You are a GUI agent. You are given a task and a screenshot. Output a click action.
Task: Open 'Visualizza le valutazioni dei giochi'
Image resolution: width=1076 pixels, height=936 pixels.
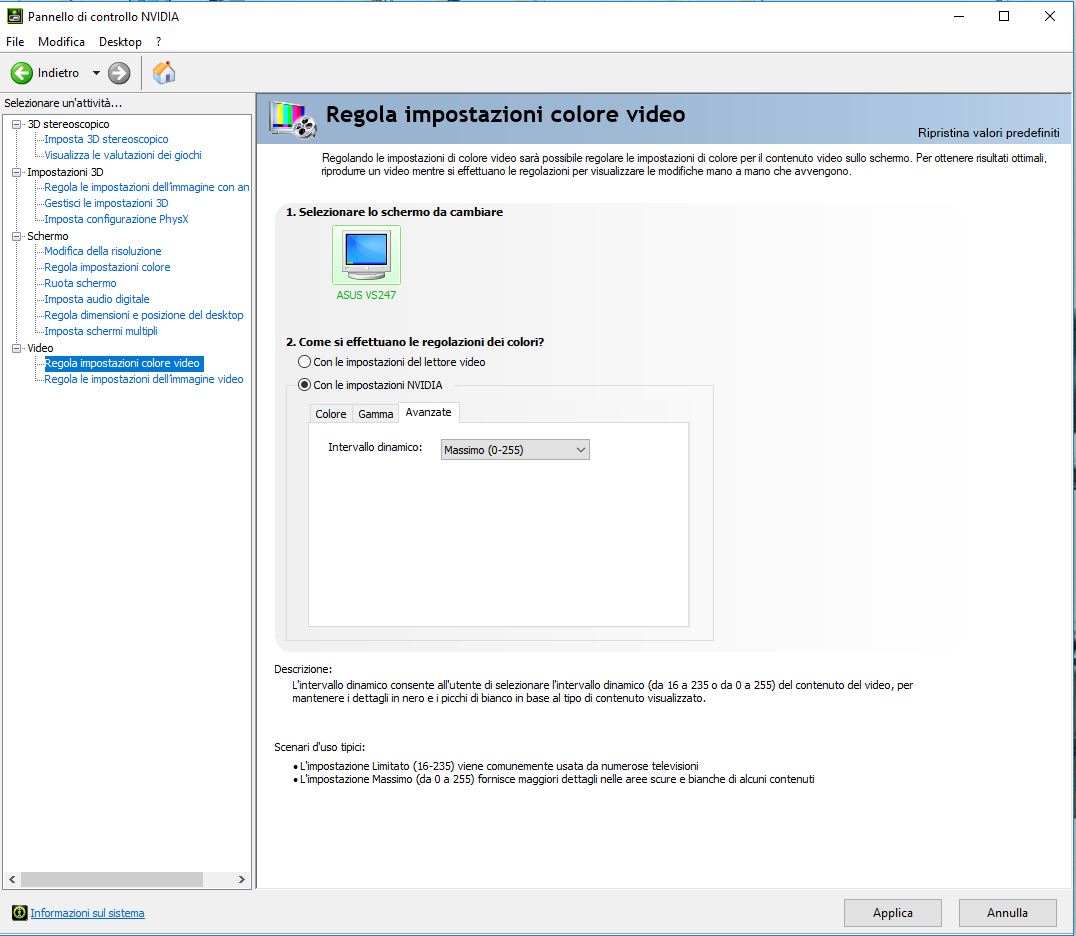pos(123,155)
